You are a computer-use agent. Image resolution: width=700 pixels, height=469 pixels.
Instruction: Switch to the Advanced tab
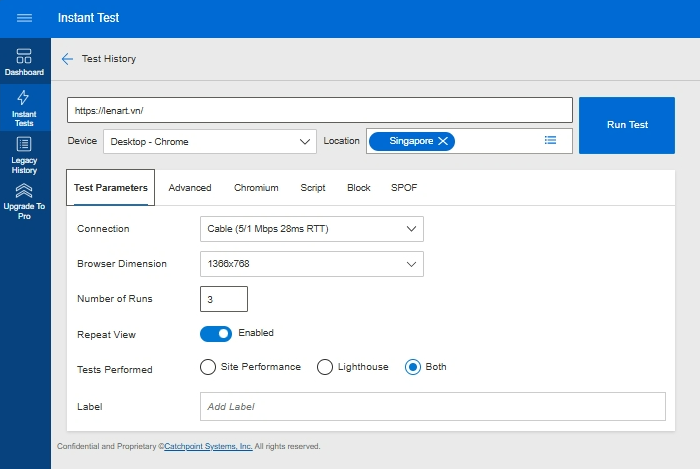tap(190, 188)
